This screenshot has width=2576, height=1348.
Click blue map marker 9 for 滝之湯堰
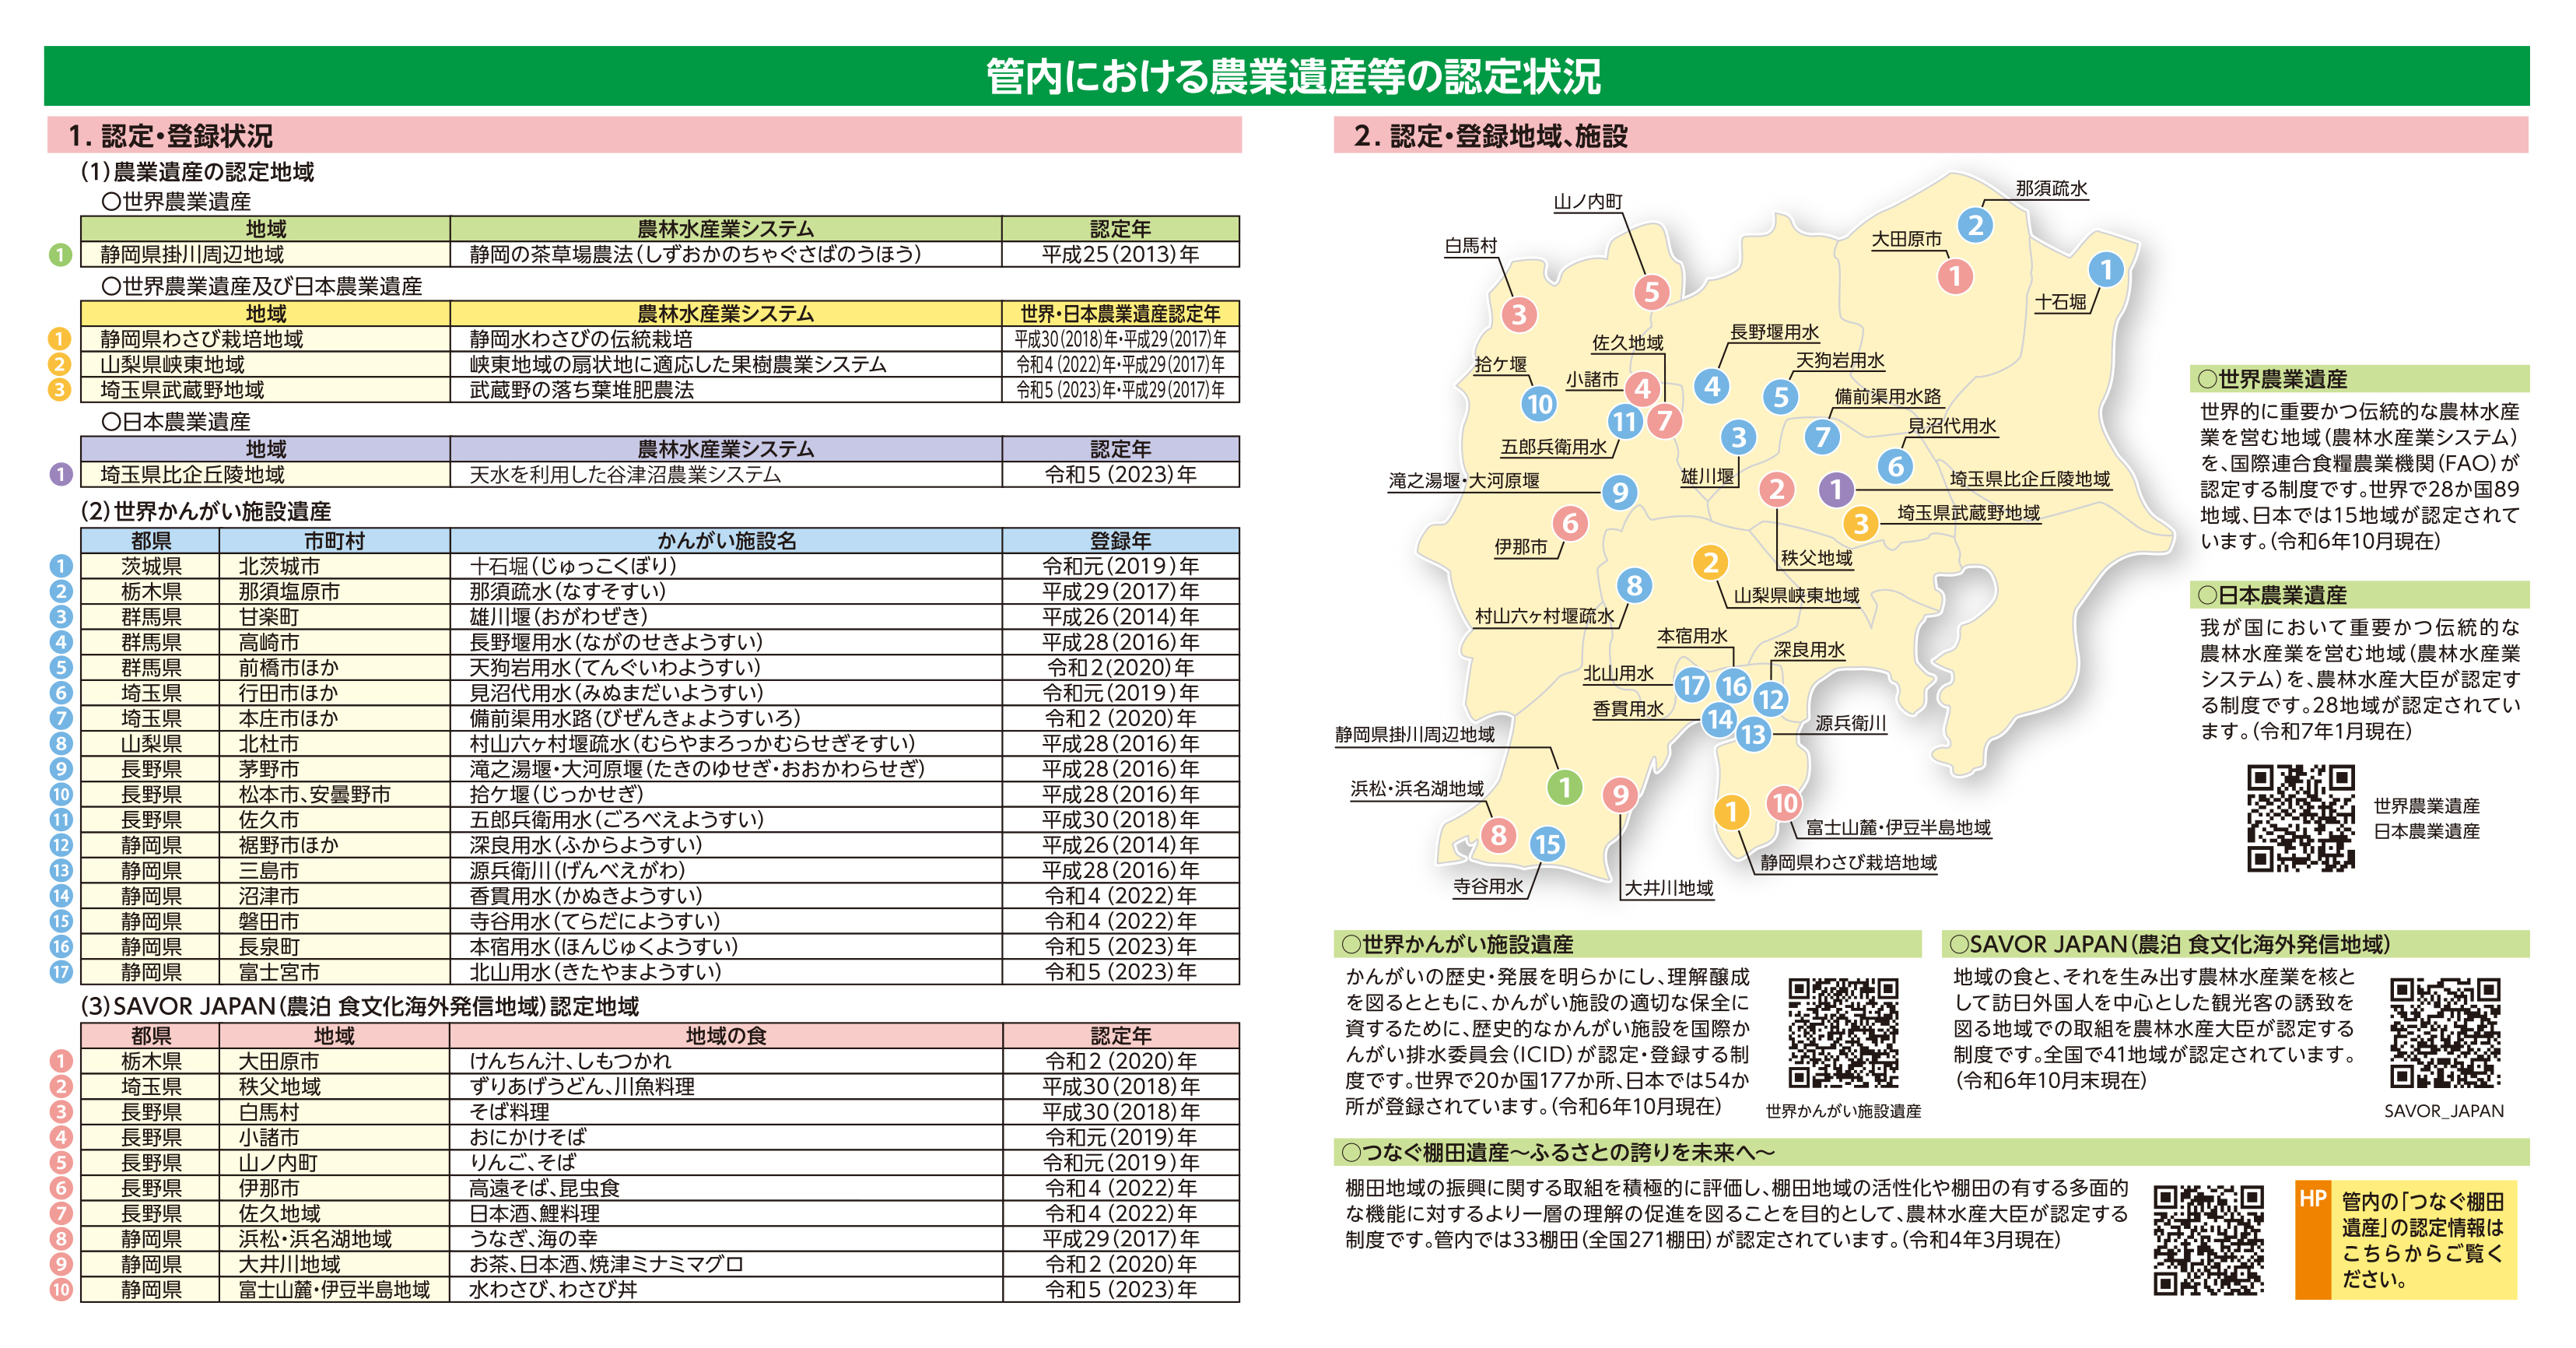tap(1619, 491)
